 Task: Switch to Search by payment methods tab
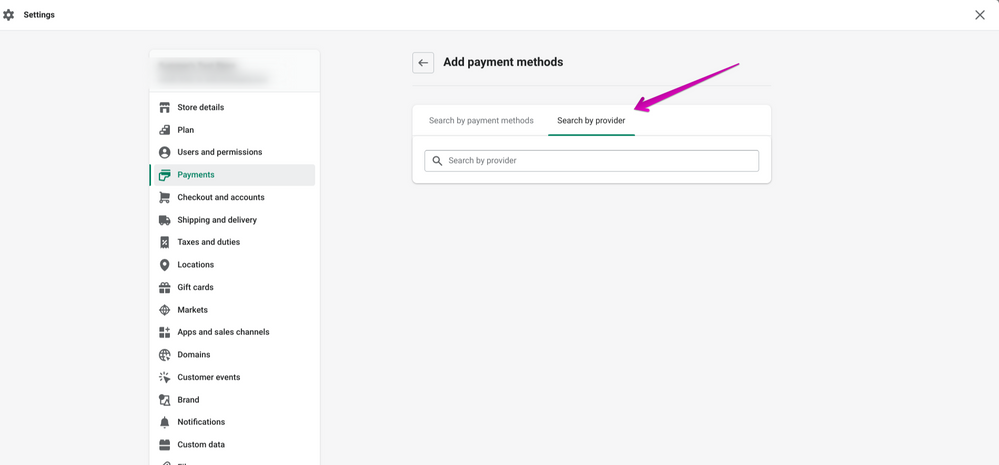click(481, 121)
